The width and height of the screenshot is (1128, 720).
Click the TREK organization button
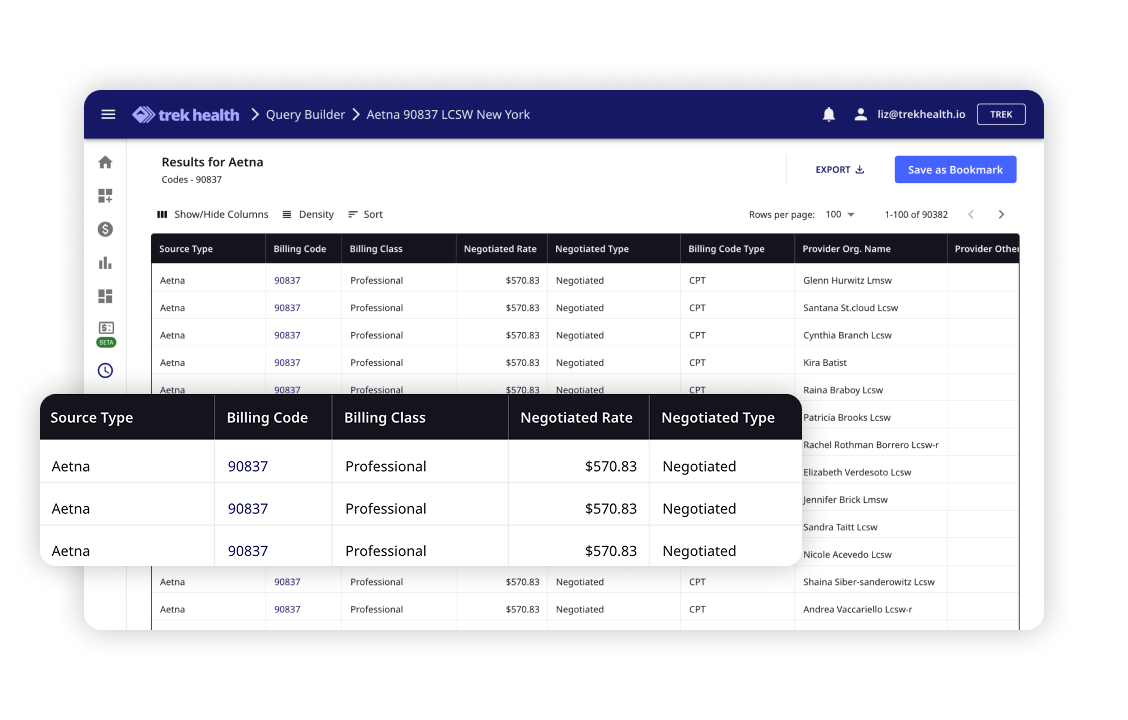point(1001,114)
